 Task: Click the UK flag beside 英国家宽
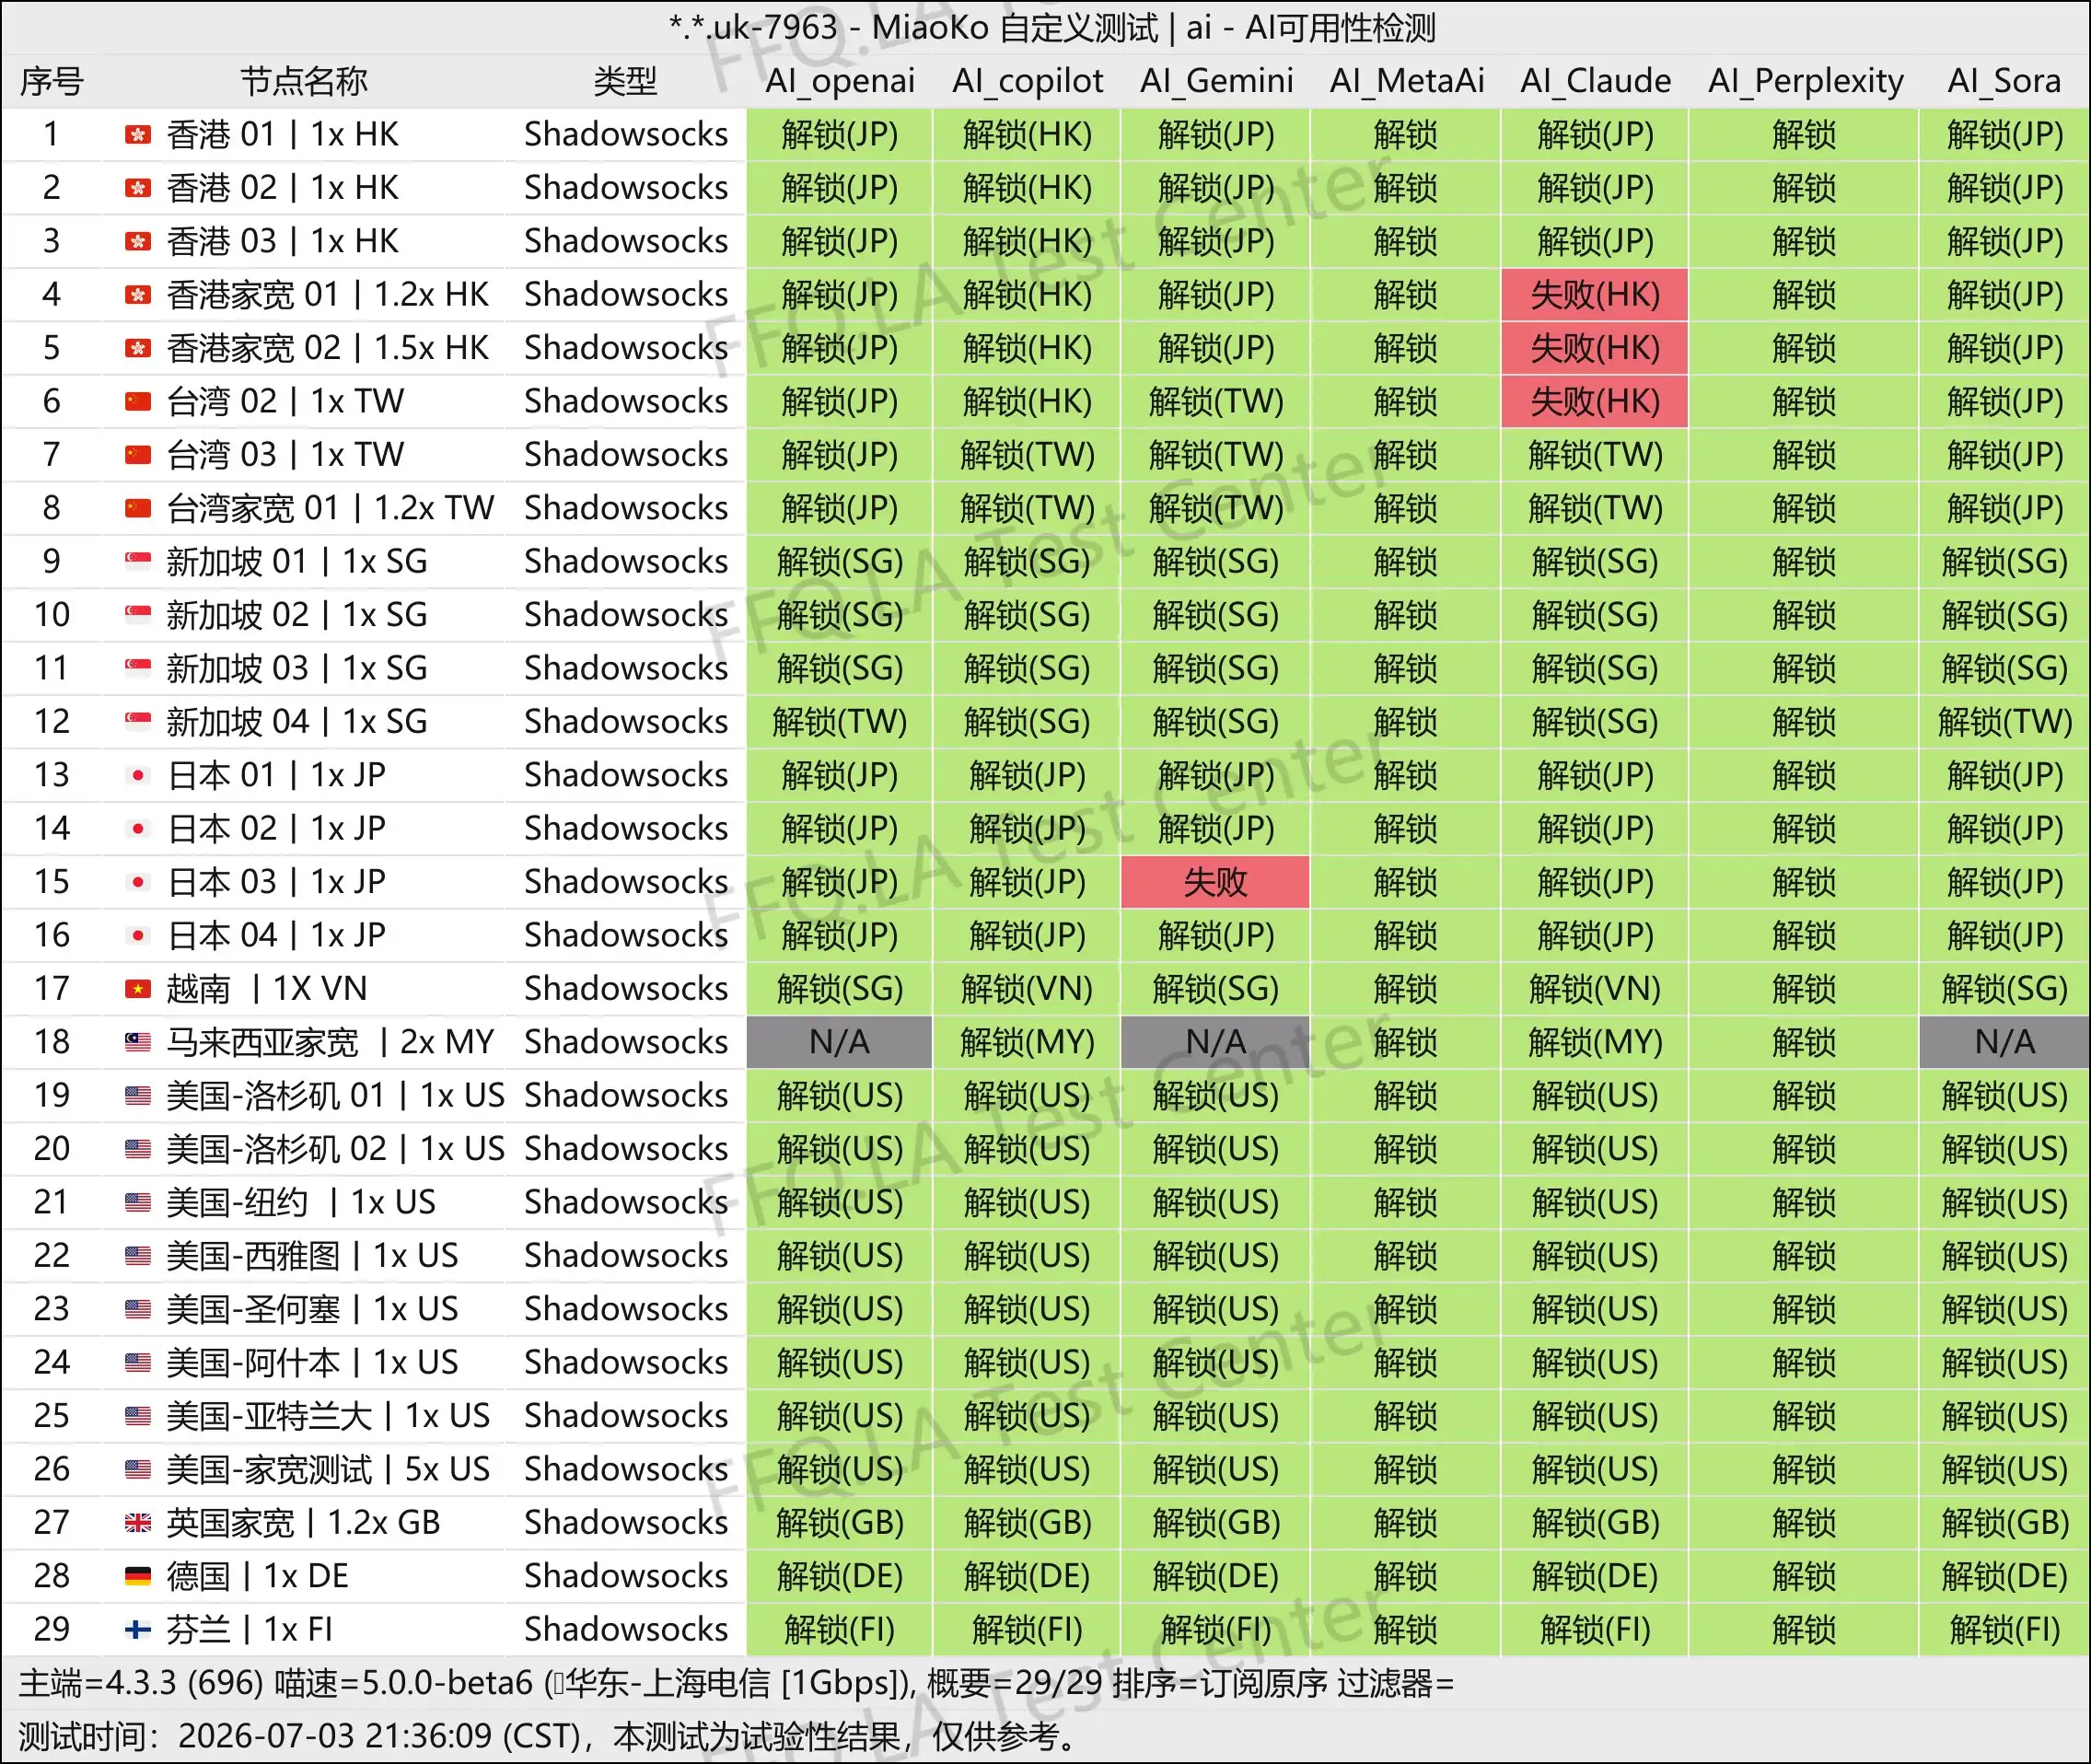click(x=138, y=1523)
